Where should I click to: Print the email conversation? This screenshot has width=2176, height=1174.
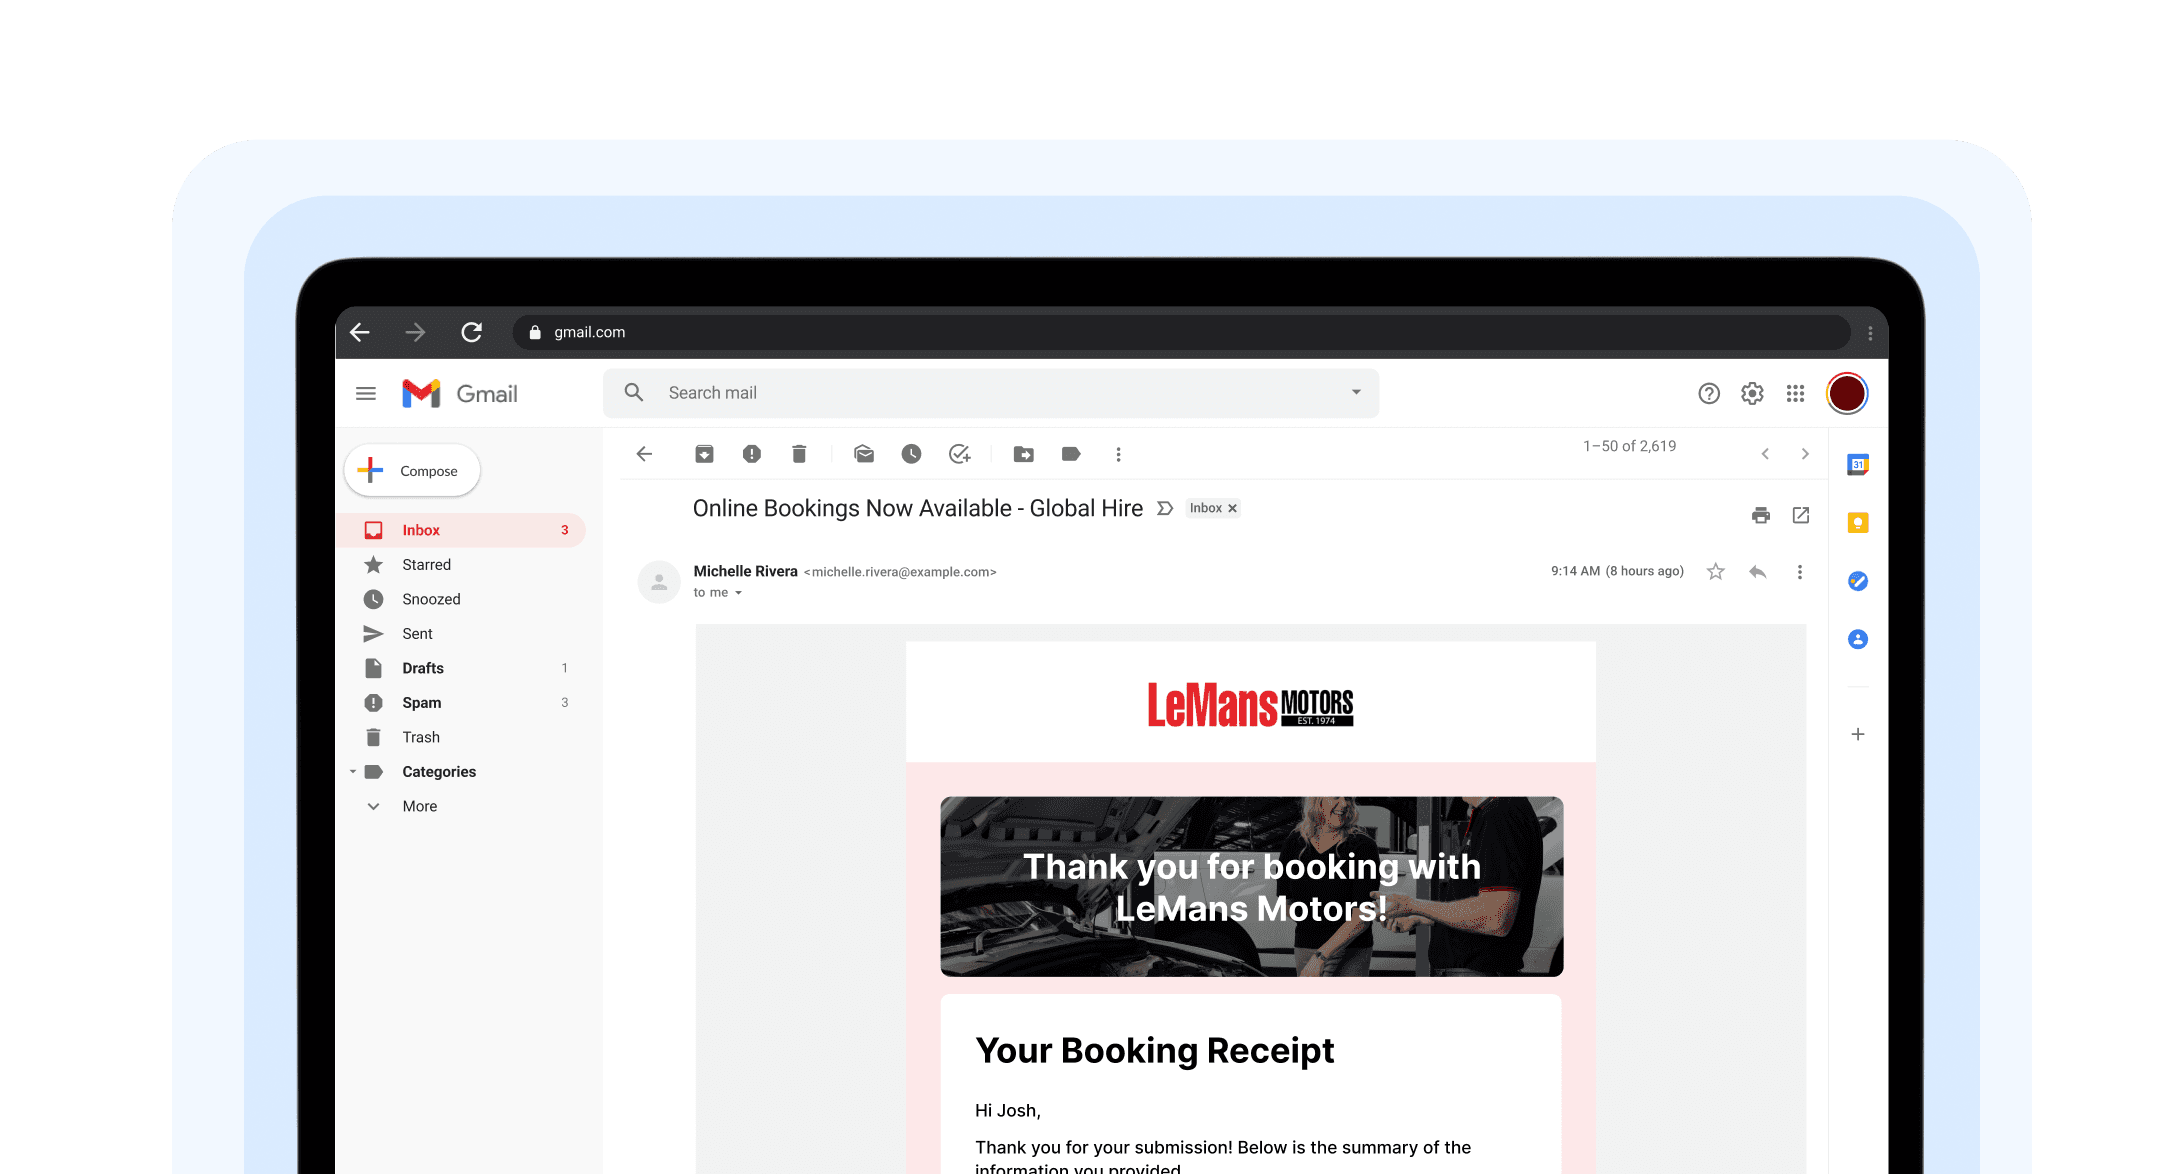[x=1761, y=515]
